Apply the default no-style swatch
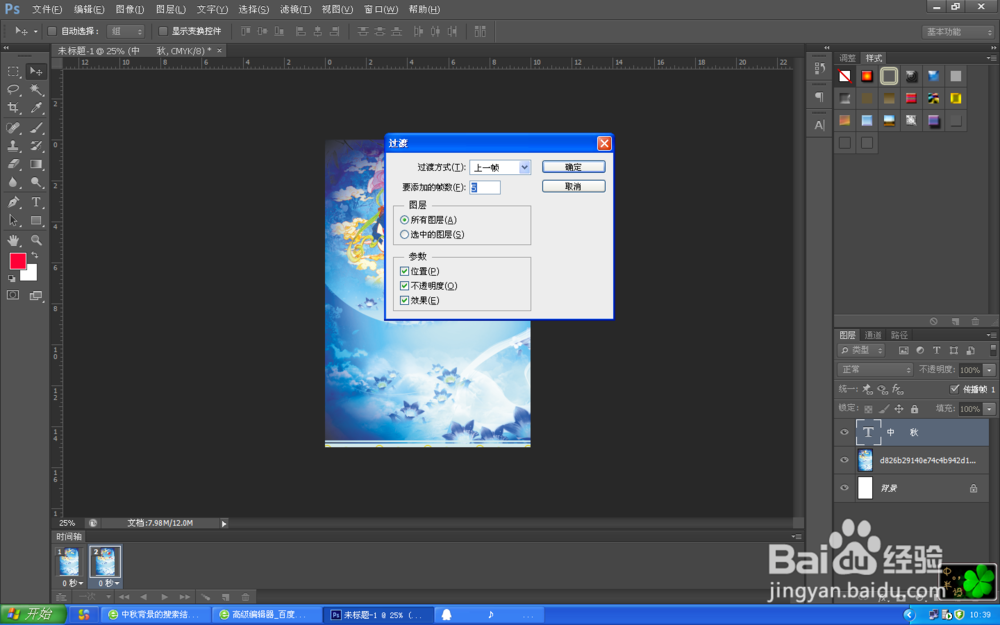This screenshot has height=625, width=1000. (844, 77)
